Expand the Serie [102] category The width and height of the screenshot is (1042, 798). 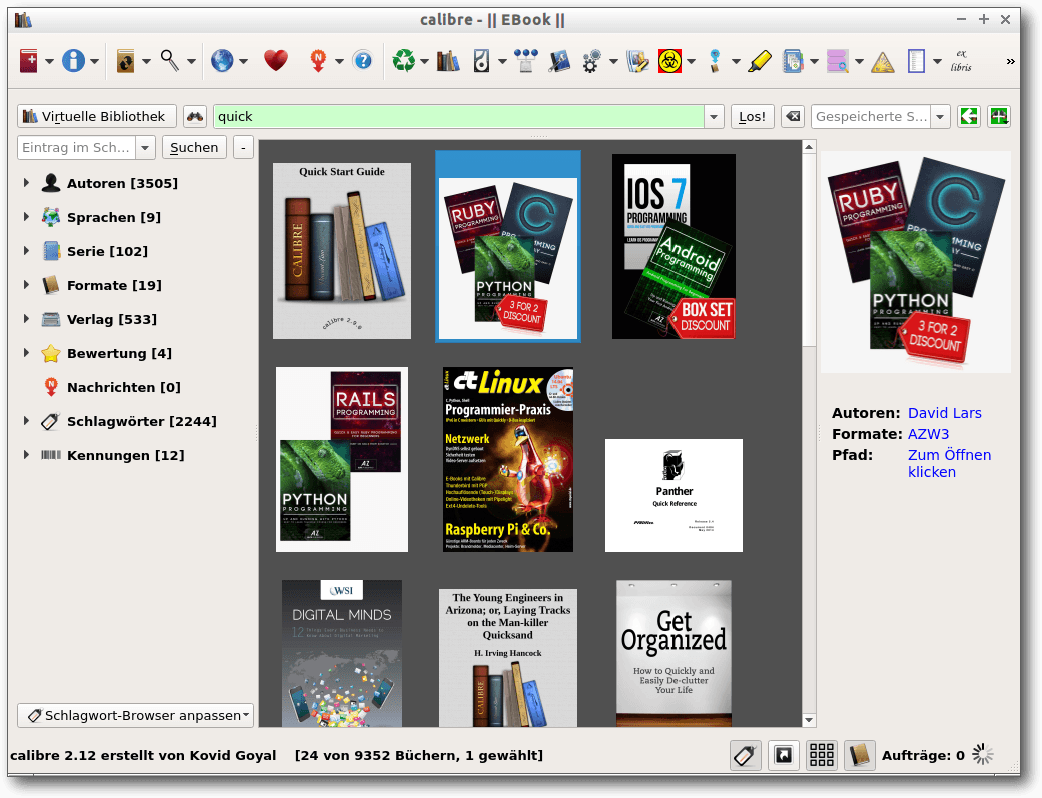(26, 250)
